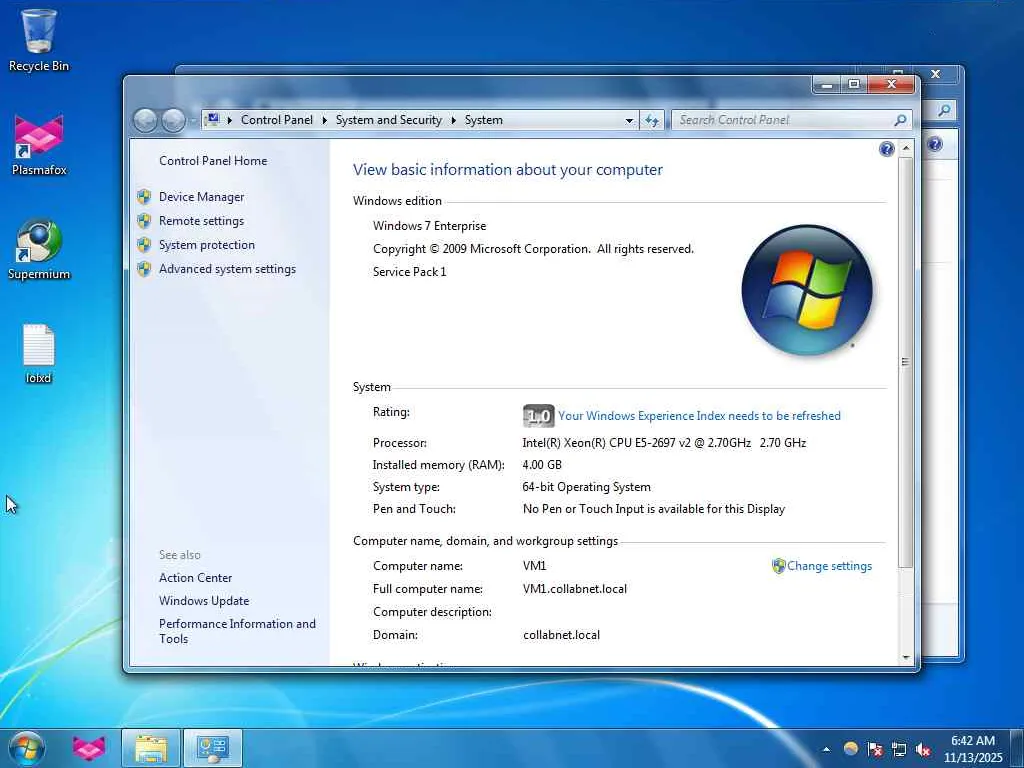Click the help icon in background window

pyautogui.click(x=935, y=144)
